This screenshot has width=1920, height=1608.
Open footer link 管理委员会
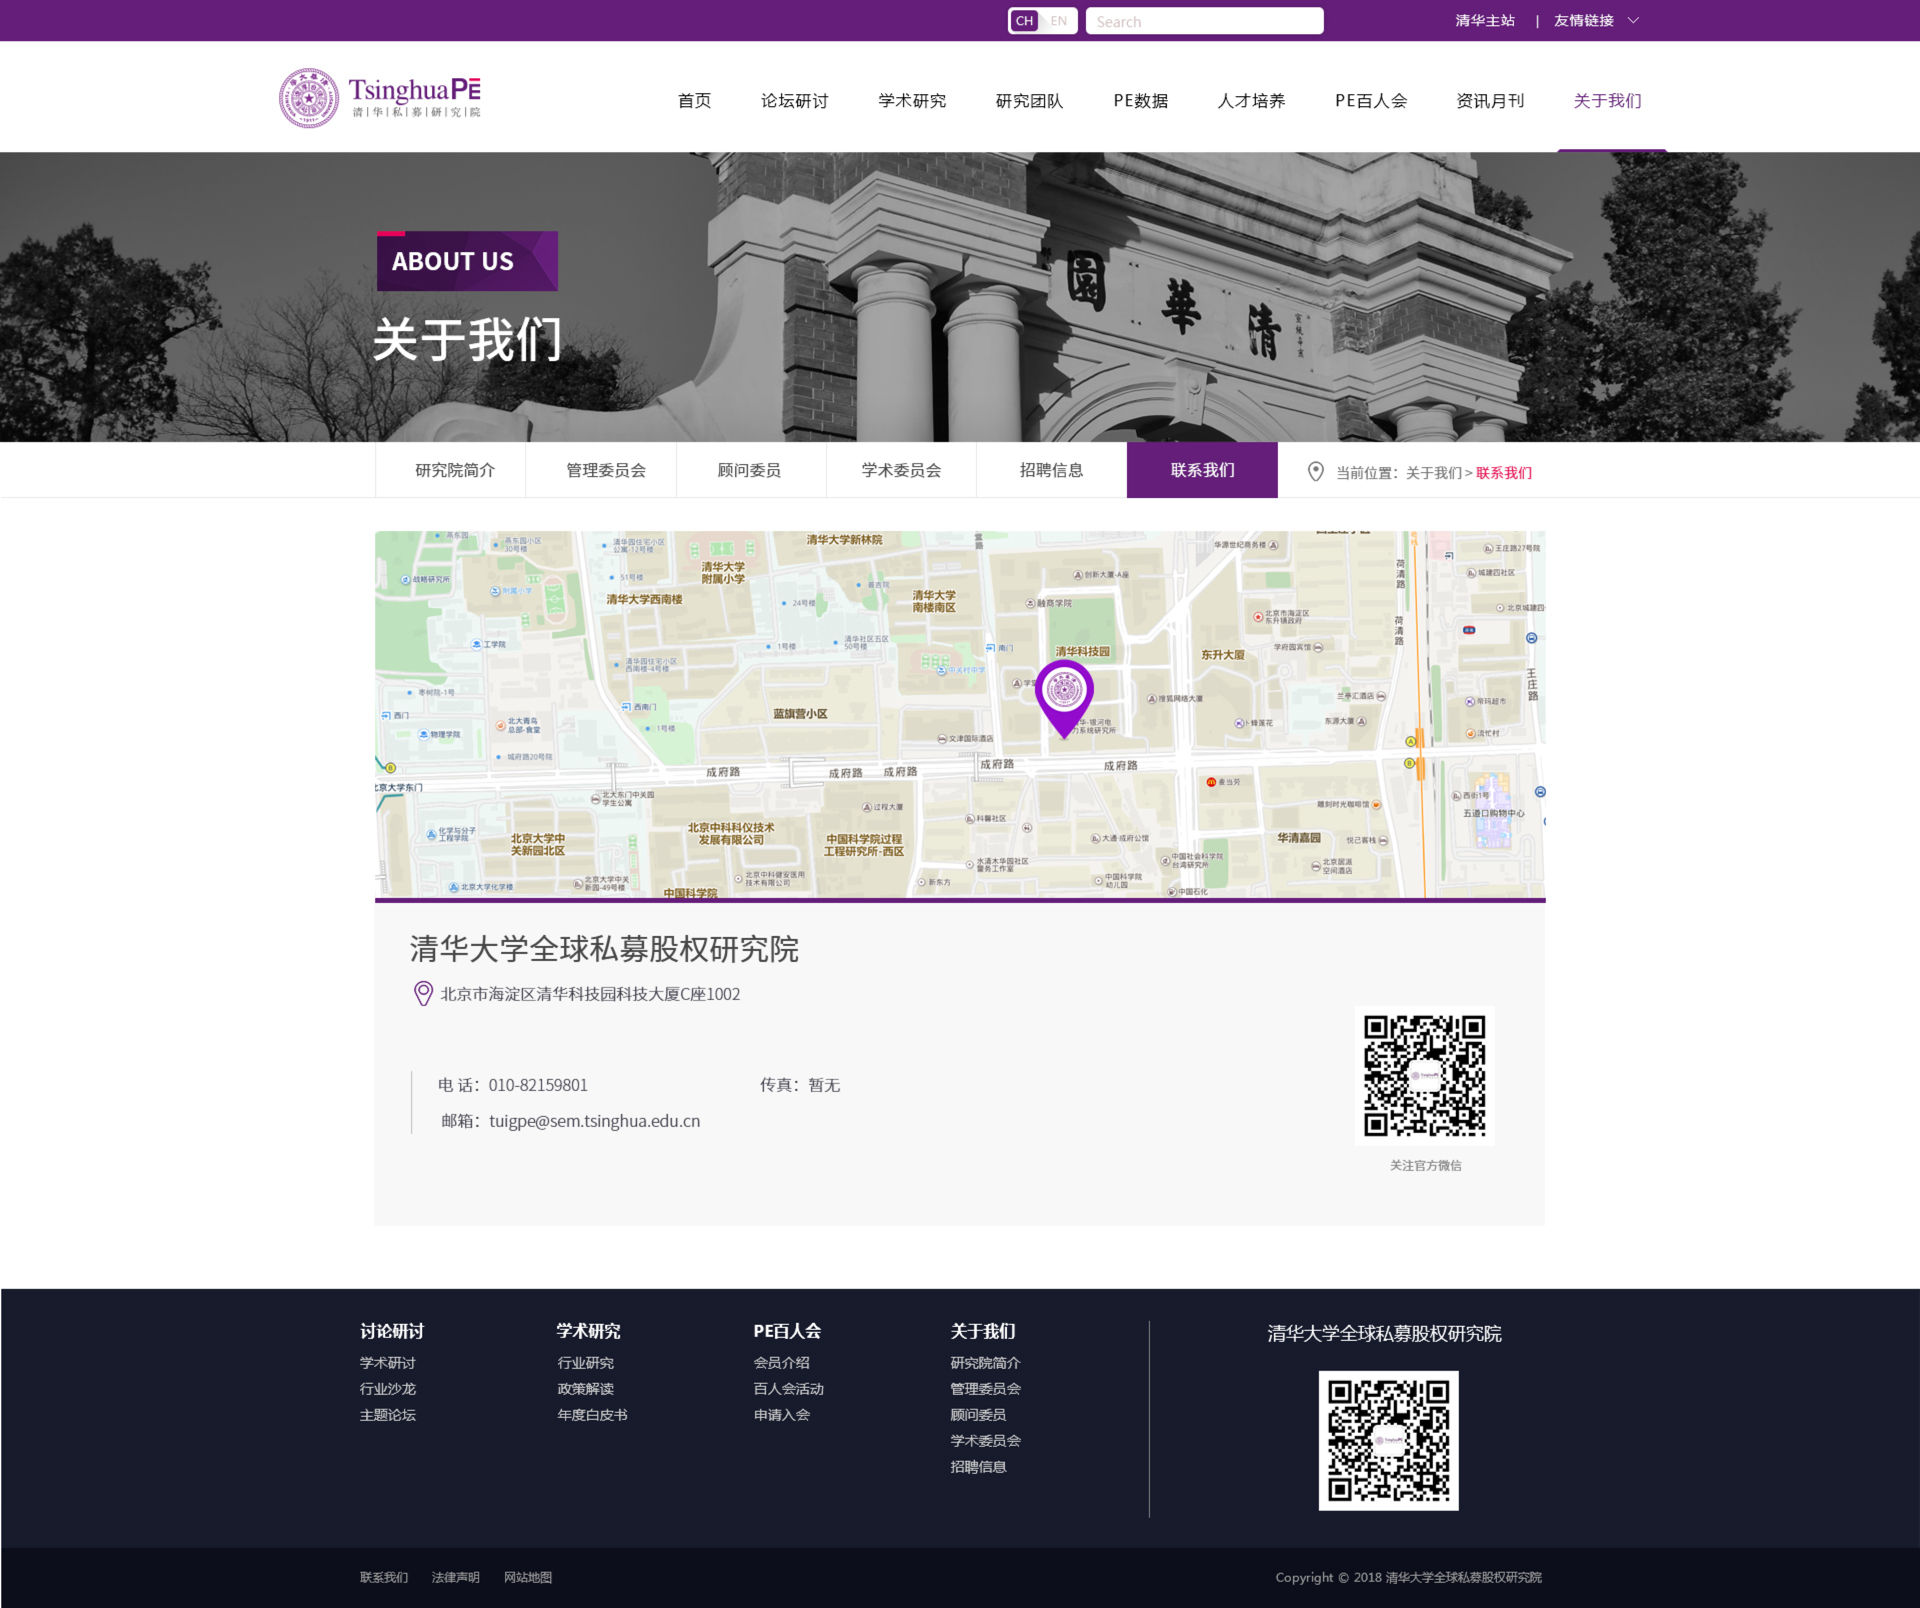pyautogui.click(x=985, y=1389)
